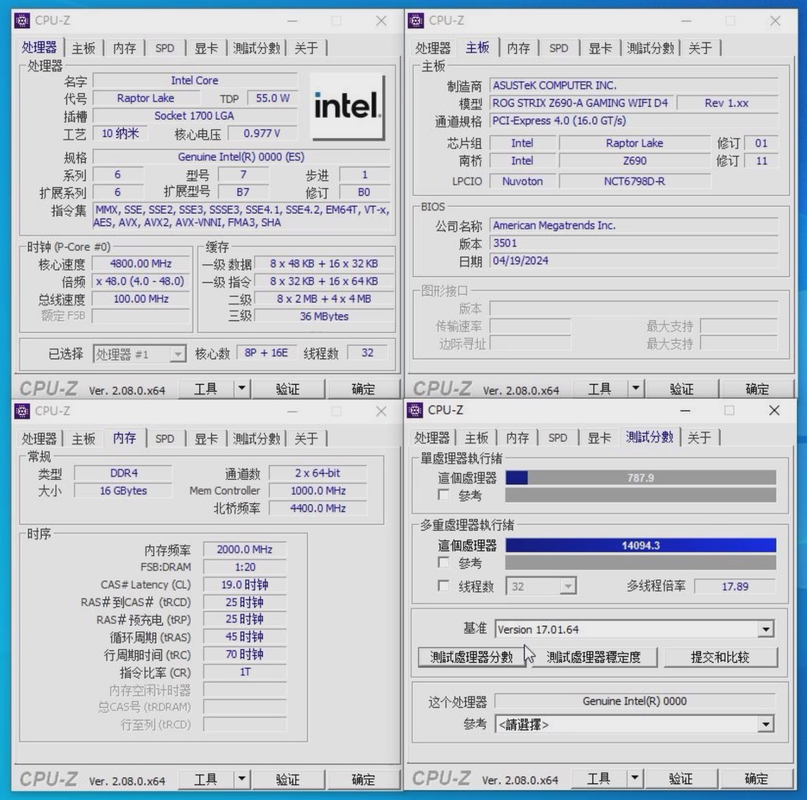
Task: Click the 模型 field ROG STRIX Z690-A GAMING WIFI D4
Action: coord(581,103)
